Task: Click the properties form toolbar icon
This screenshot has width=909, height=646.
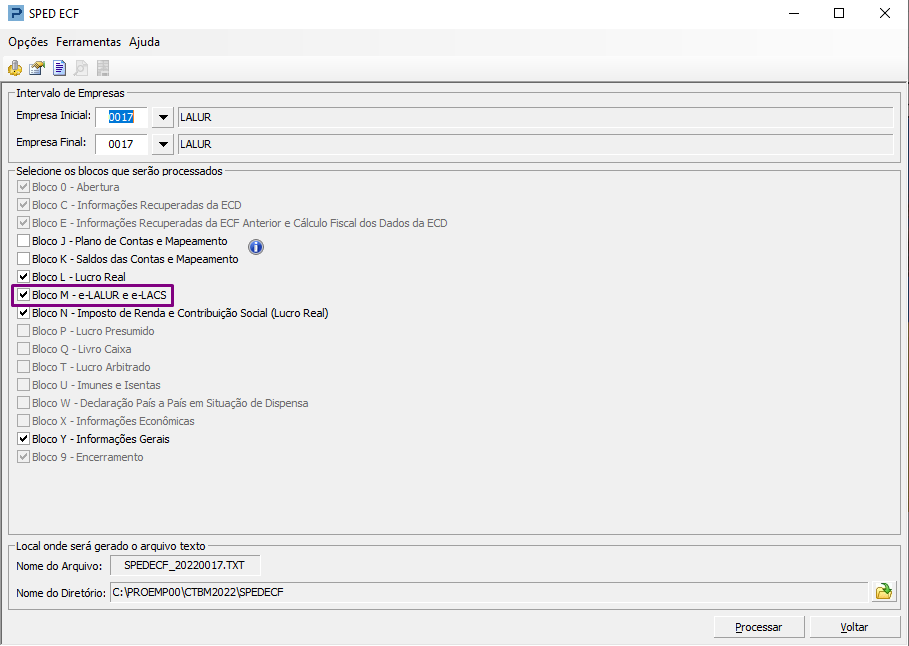Action: pyautogui.click(x=37, y=68)
